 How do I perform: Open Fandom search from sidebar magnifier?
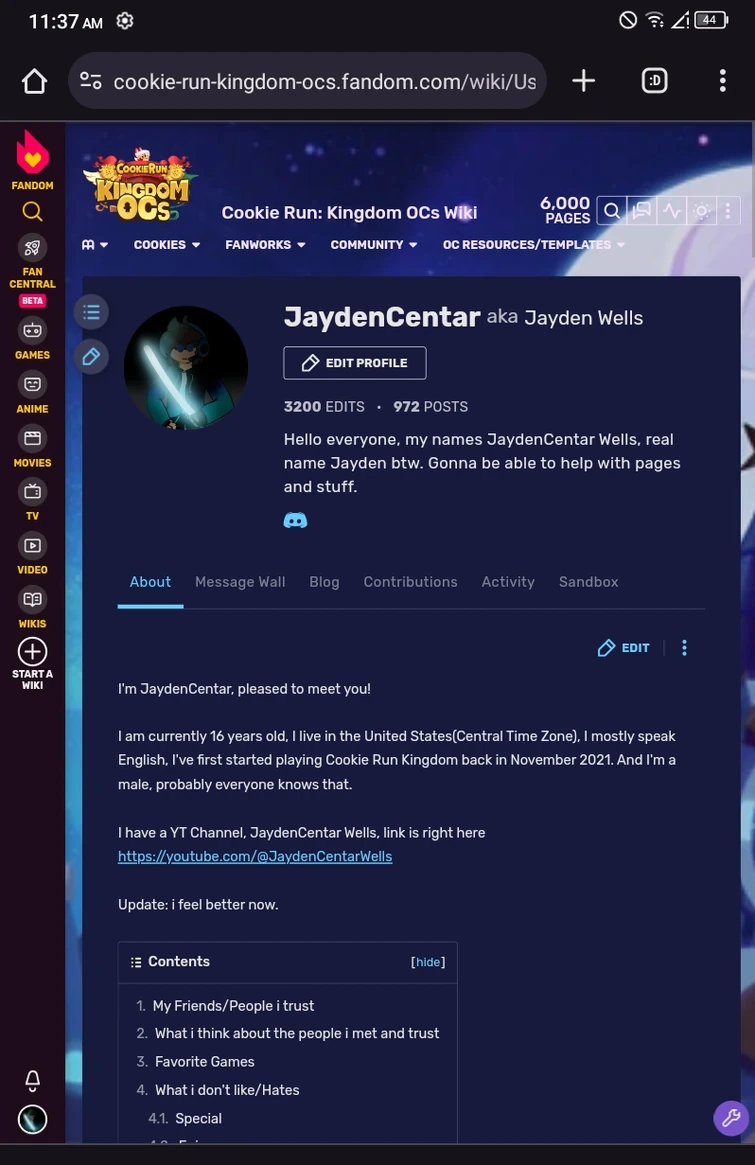point(32,212)
